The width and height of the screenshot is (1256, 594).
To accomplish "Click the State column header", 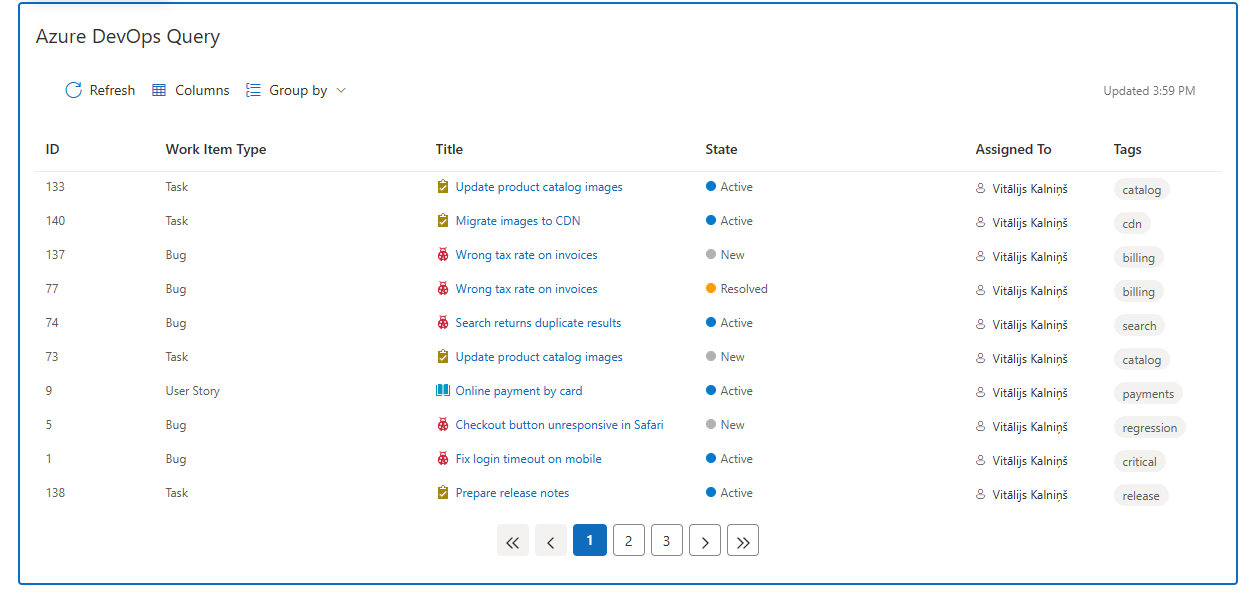I will (x=721, y=149).
